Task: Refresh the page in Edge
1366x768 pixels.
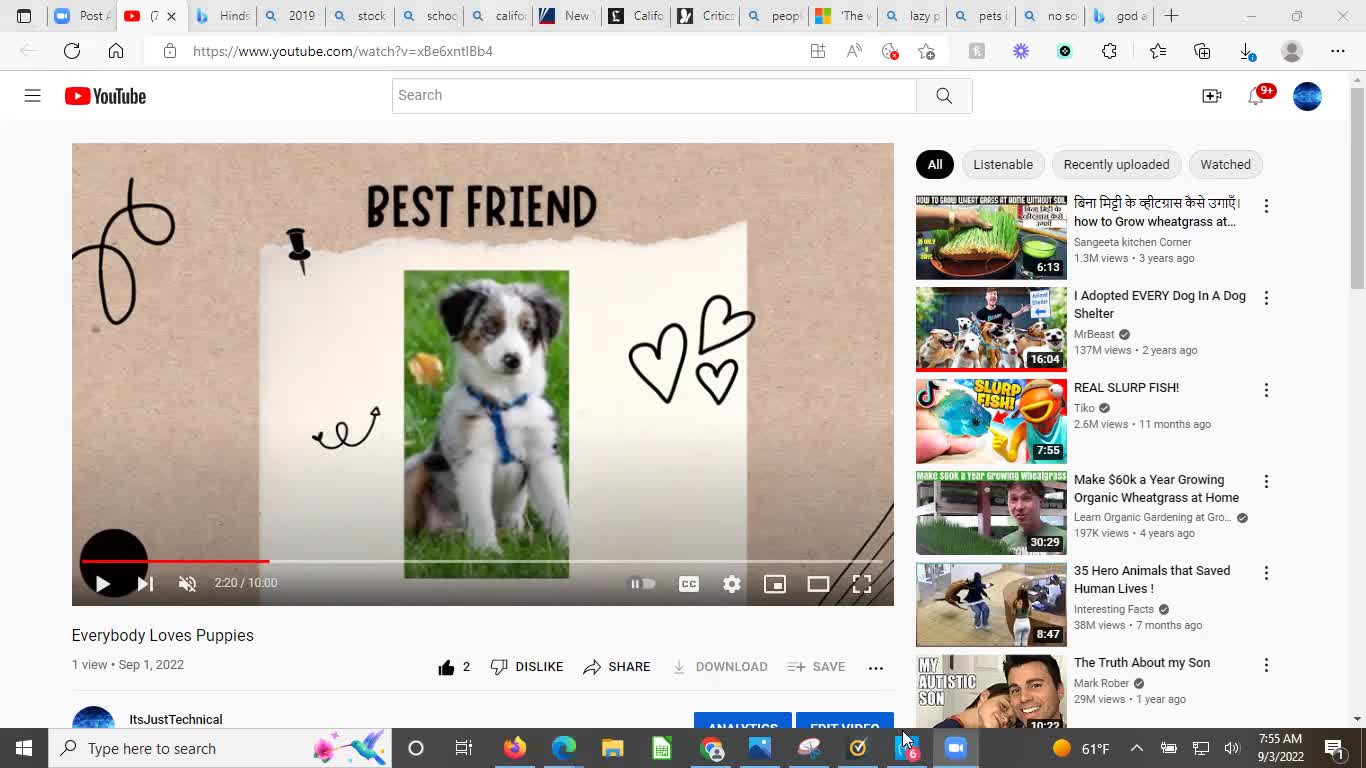Action: click(x=72, y=51)
